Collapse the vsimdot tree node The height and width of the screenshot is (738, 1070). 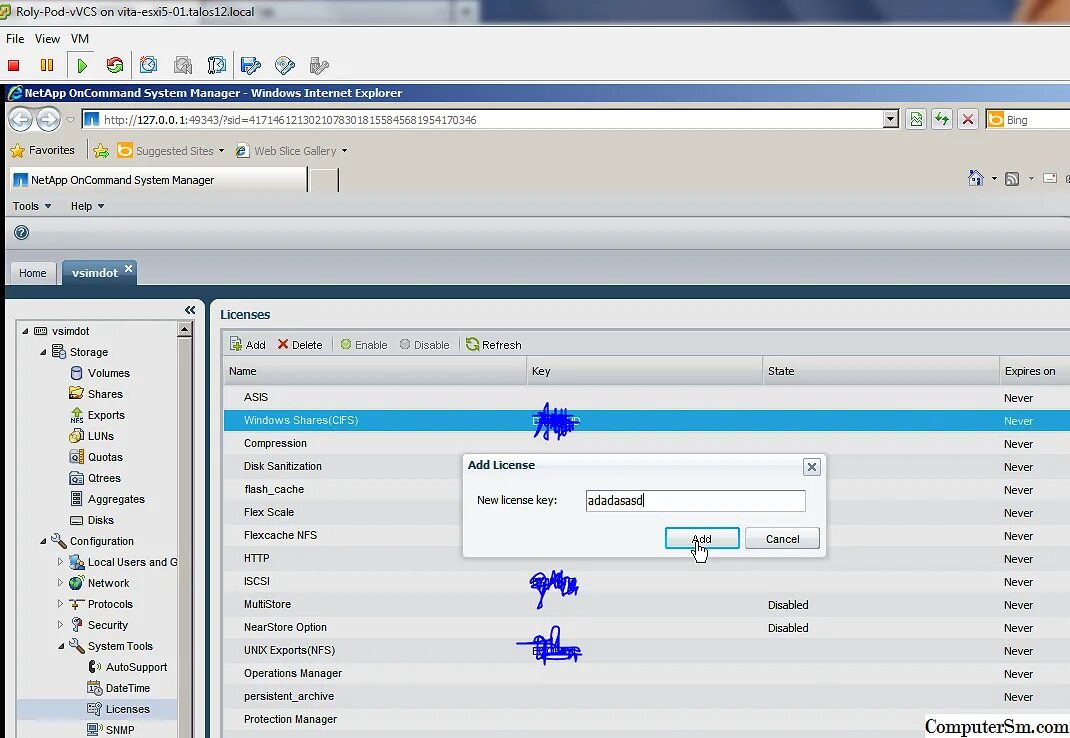coord(25,331)
